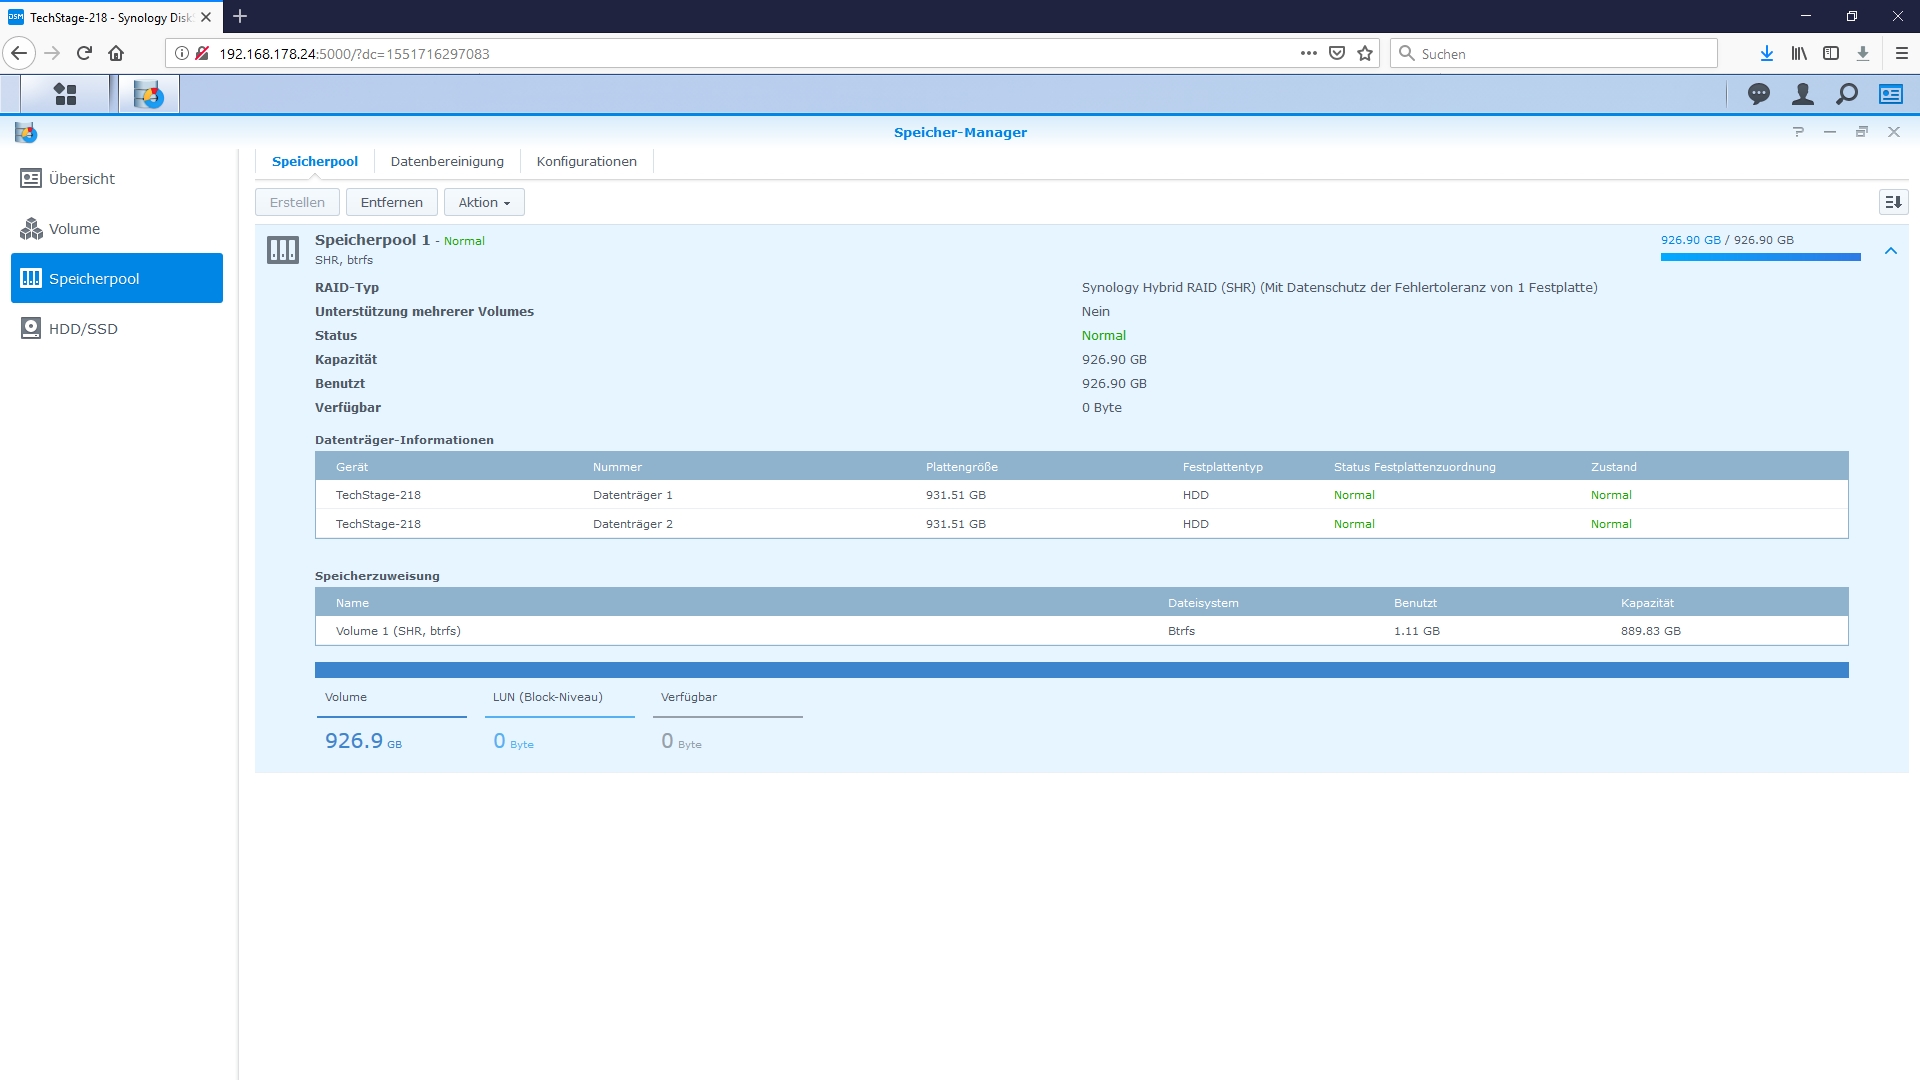The width and height of the screenshot is (1920, 1080).
Task: Click the Speicherpool 1 usage progress bar
Action: tap(1760, 257)
